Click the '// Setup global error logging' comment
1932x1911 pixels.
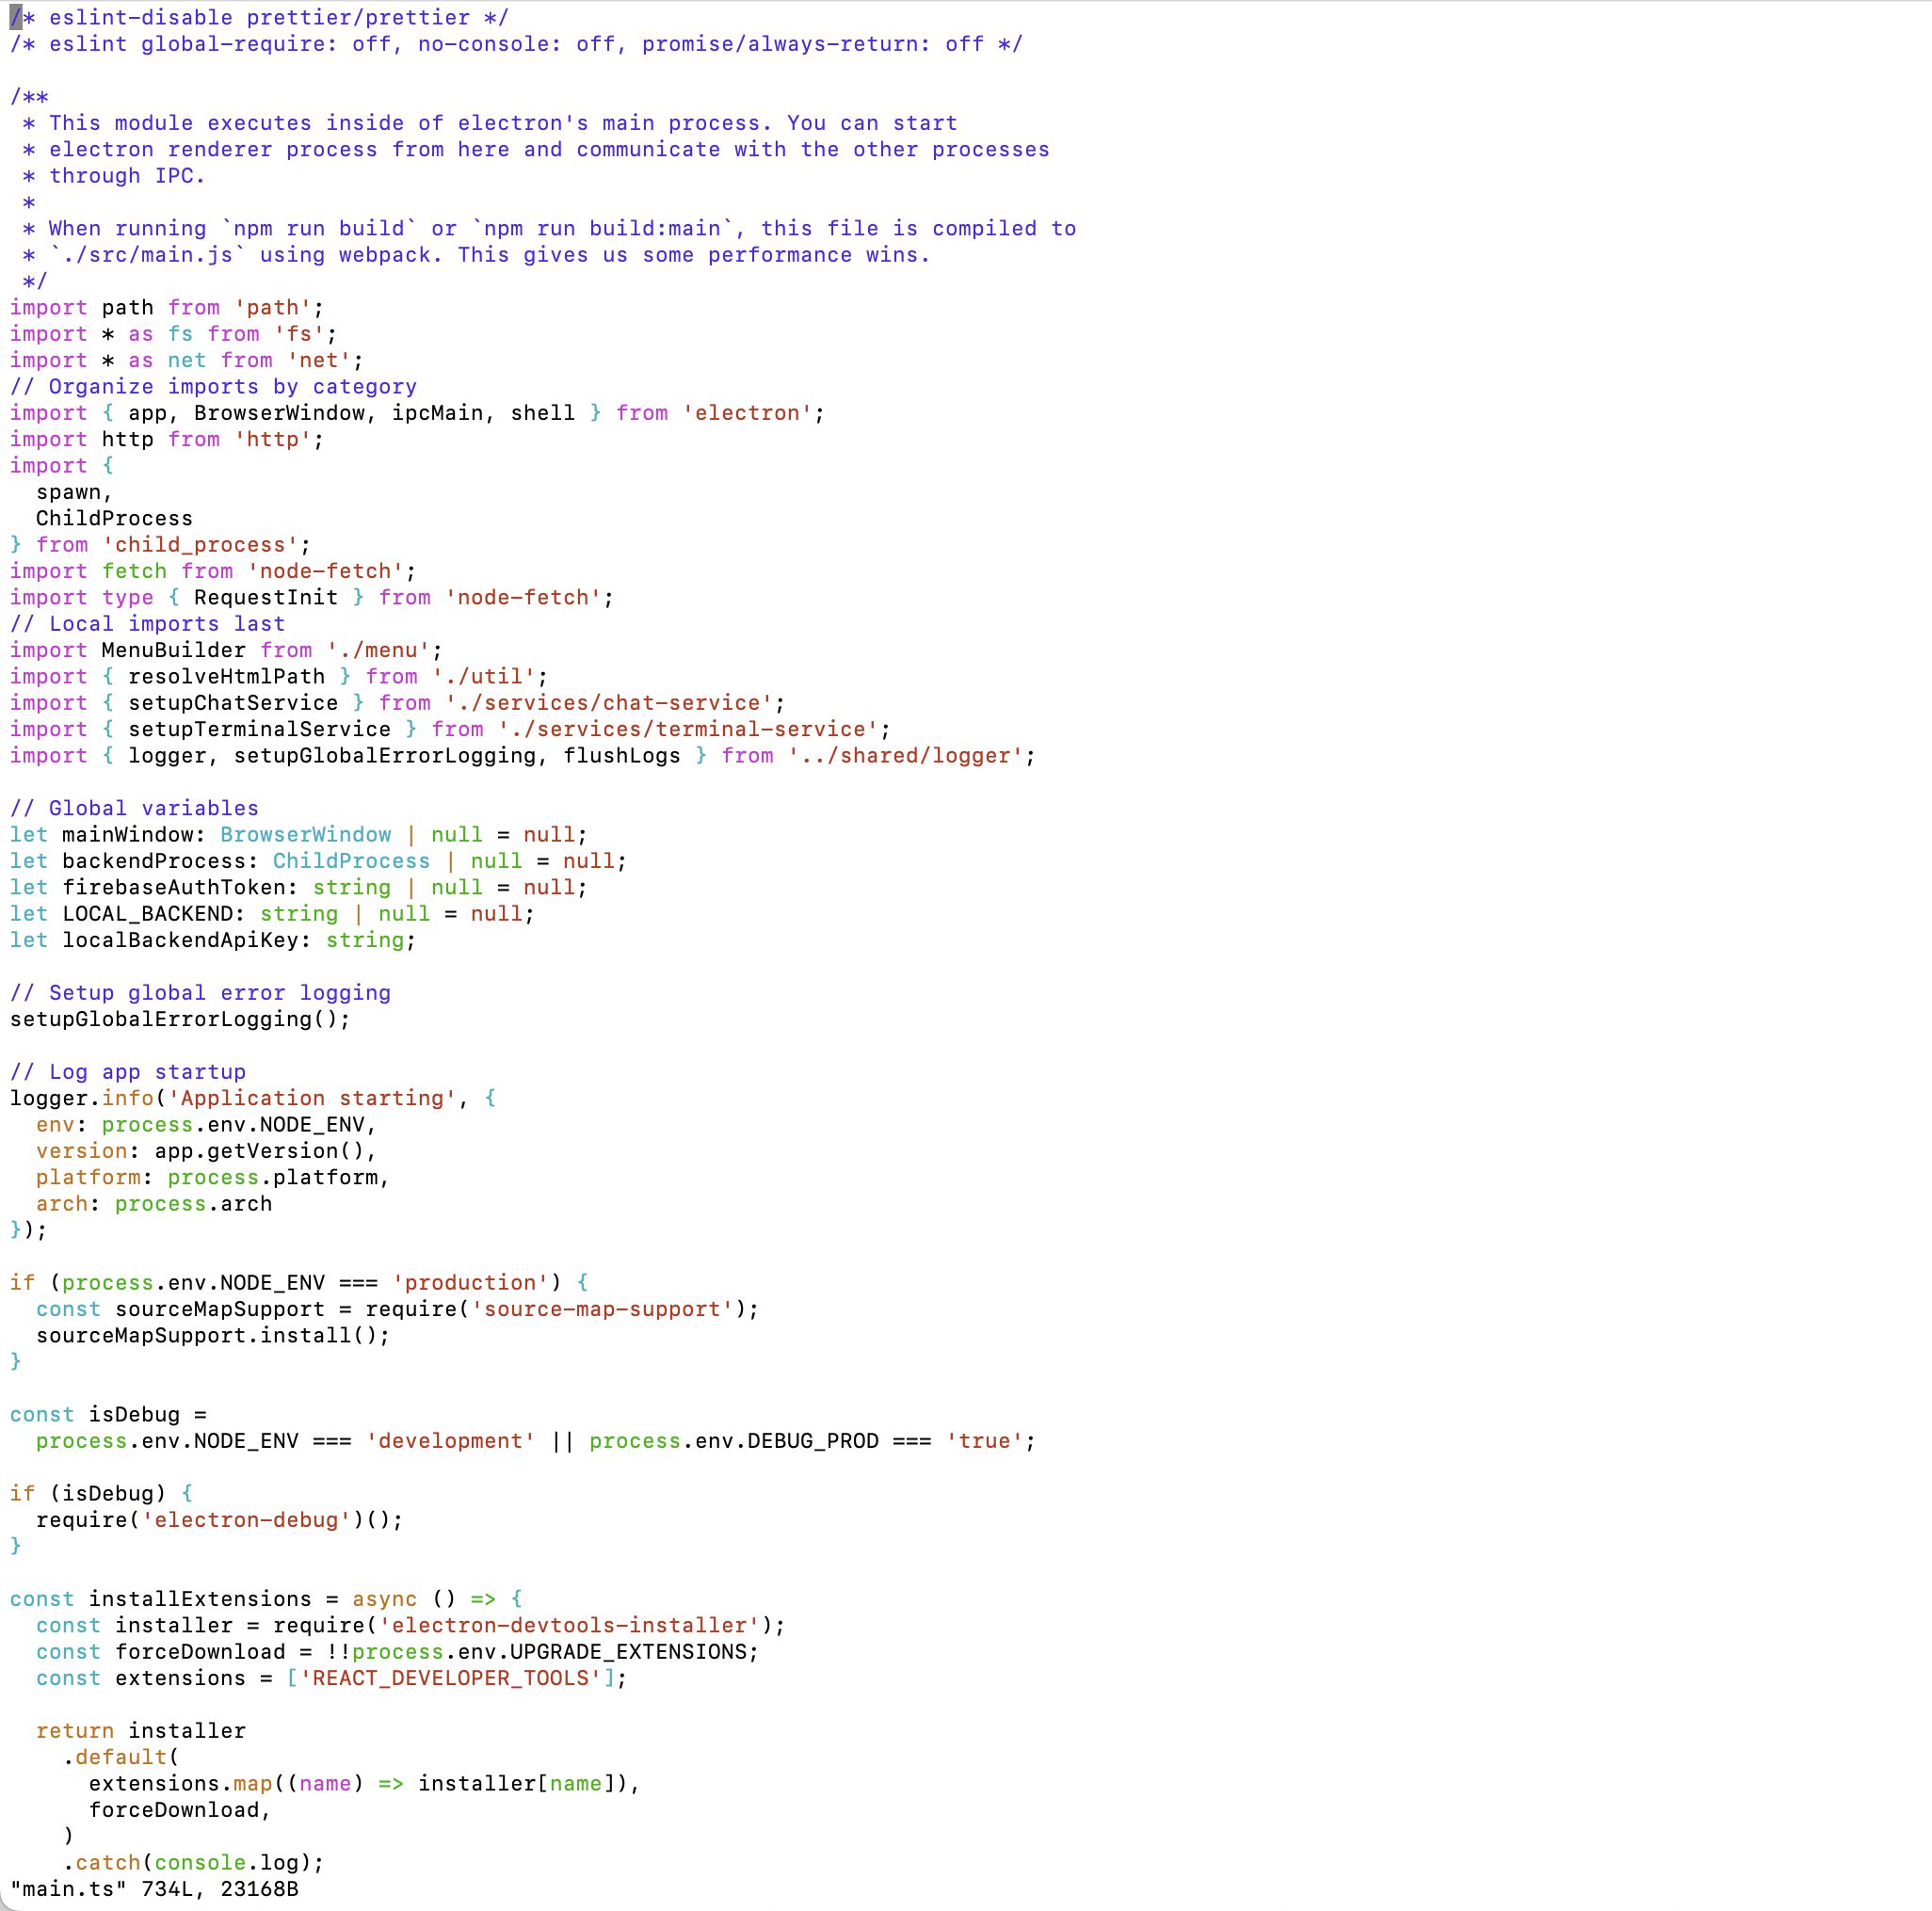200,992
